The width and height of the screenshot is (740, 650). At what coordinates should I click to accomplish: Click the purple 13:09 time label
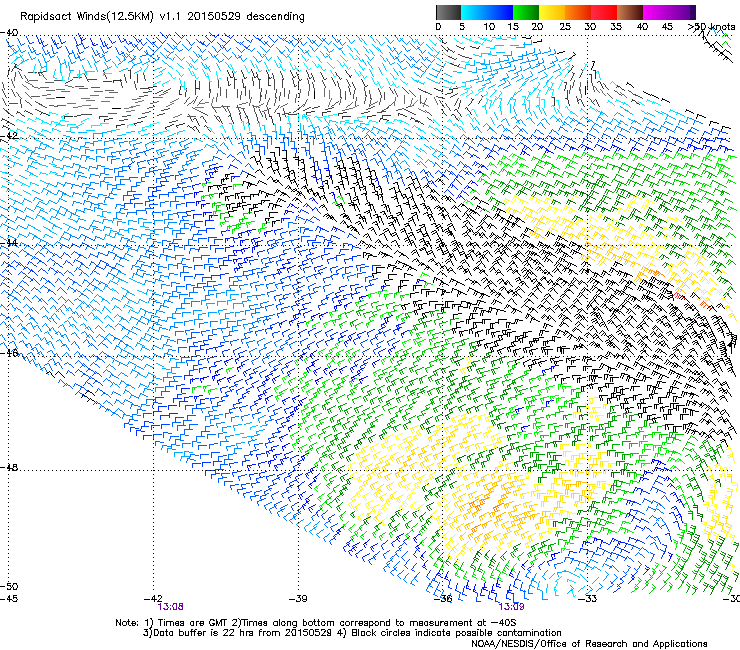coord(511,607)
